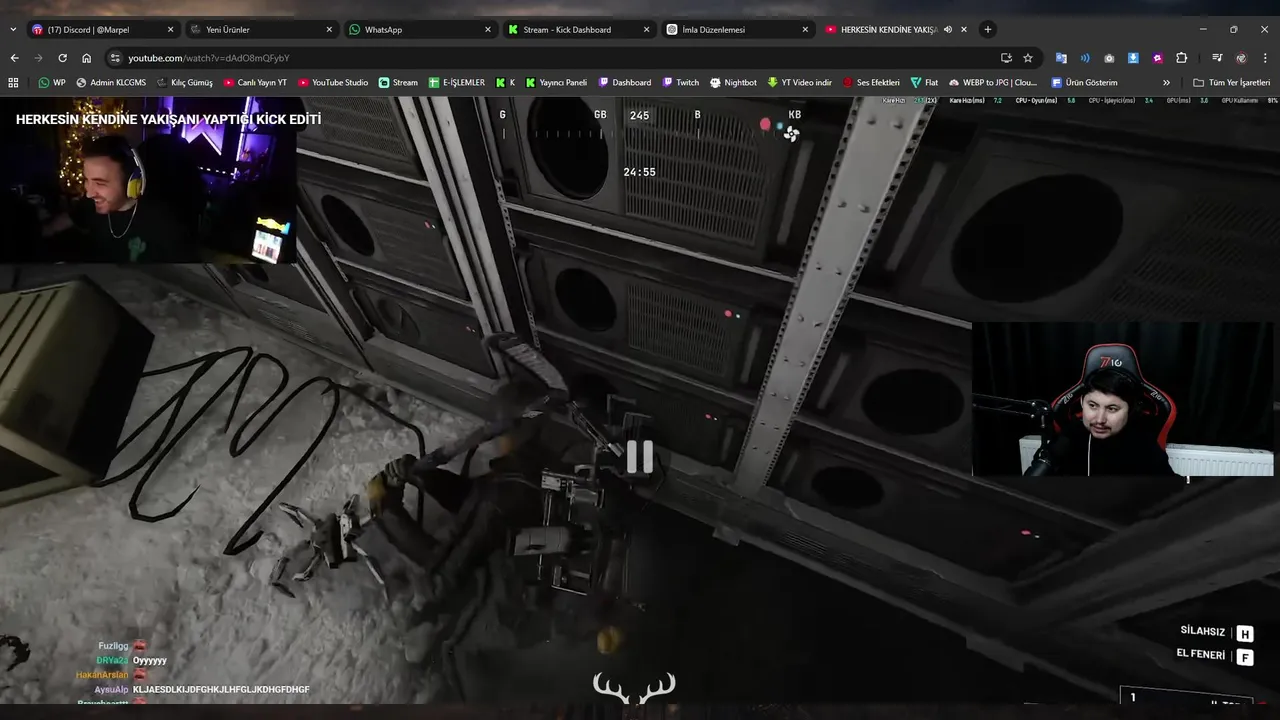Show hidden bookmarks with chevron
The height and width of the screenshot is (720, 1280).
pos(1166,82)
